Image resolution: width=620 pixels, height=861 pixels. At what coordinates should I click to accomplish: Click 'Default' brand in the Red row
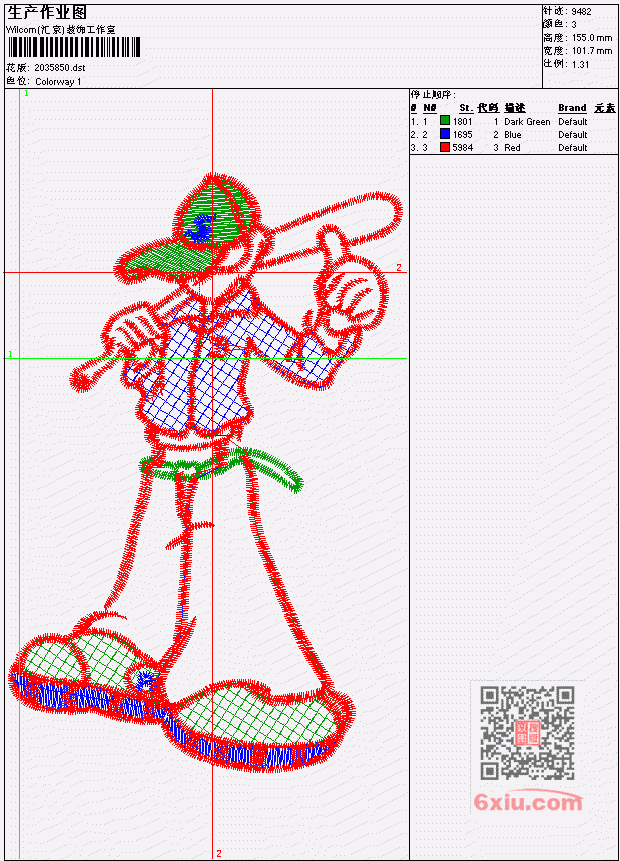click(573, 148)
